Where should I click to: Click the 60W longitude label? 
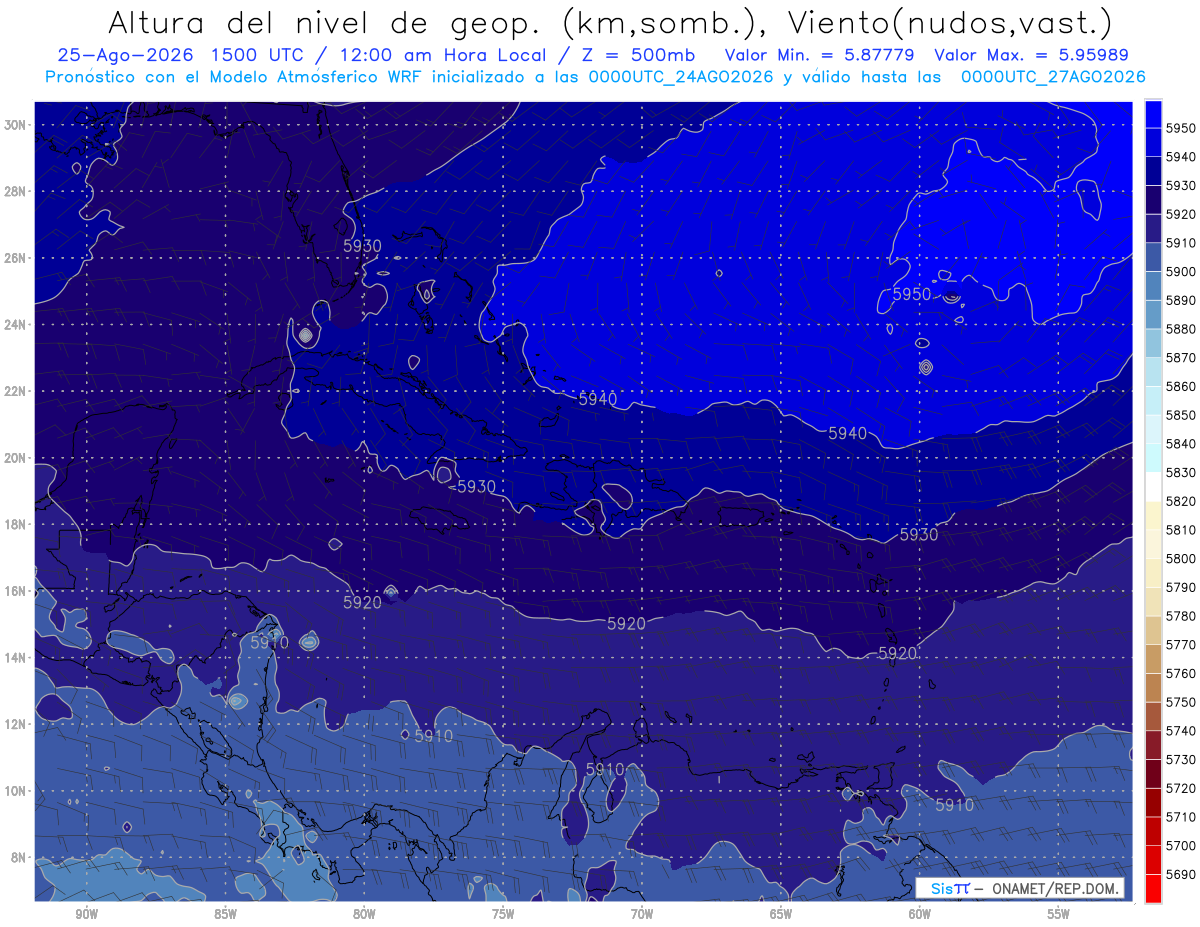920,914
